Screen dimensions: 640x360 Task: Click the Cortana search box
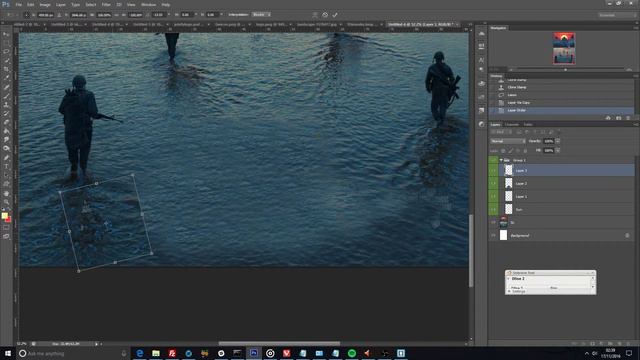click(73, 353)
